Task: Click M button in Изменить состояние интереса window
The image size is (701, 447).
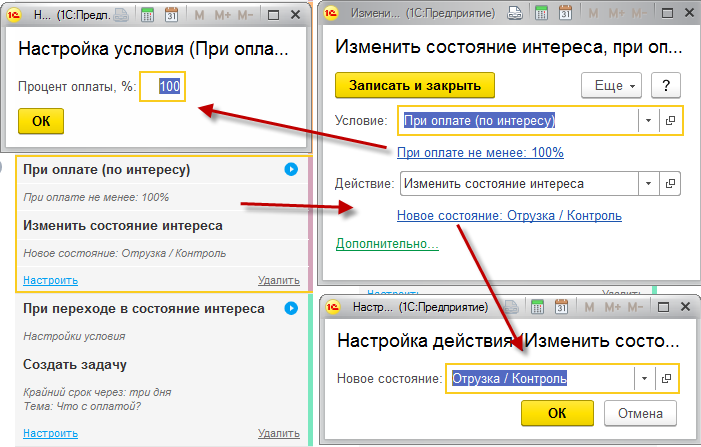Action: [593, 14]
